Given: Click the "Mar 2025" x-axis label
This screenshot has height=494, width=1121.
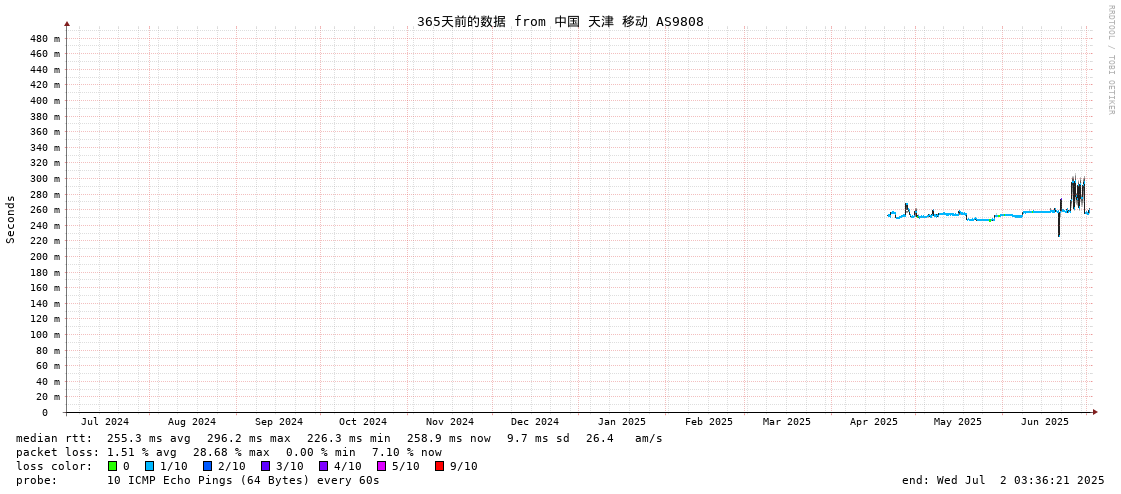Looking at the screenshot, I should [x=787, y=422].
